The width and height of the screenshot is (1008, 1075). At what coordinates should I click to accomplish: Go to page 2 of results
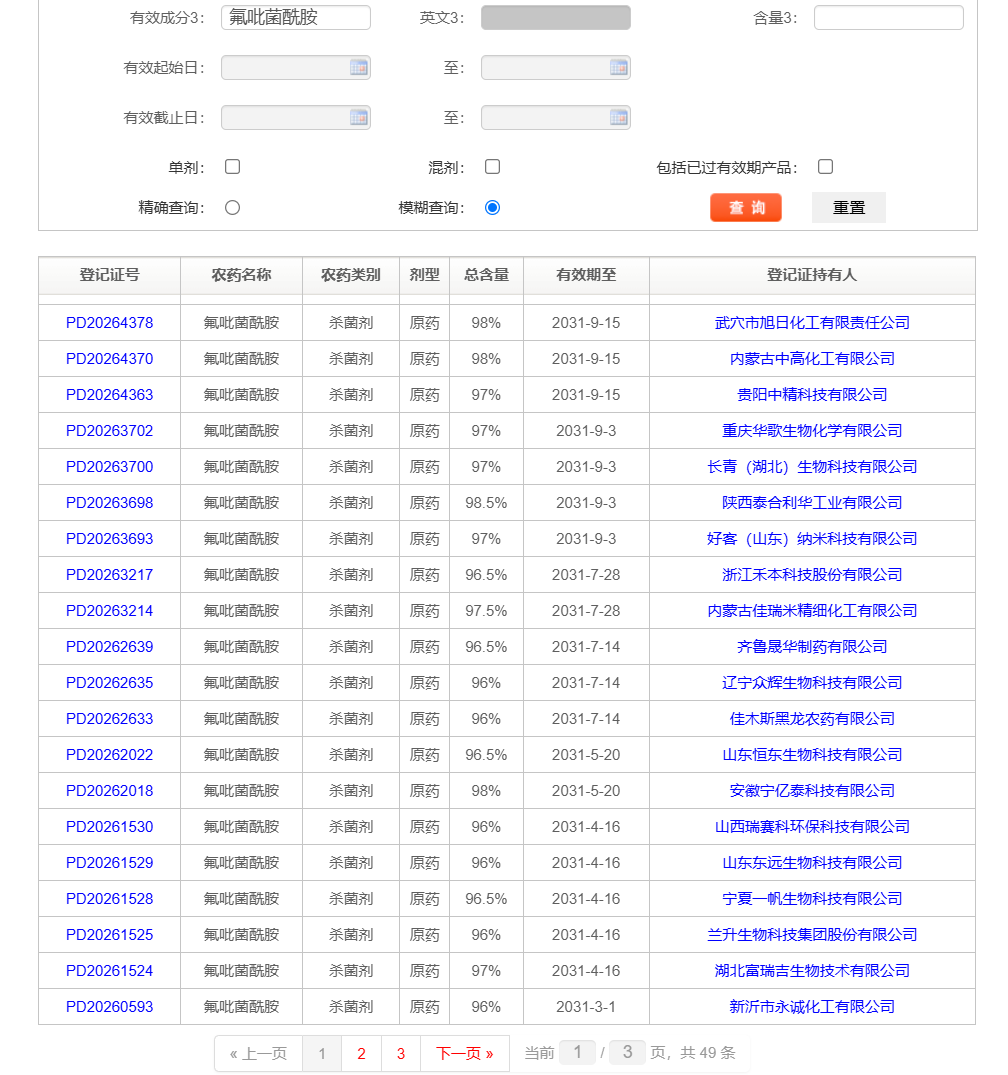[x=361, y=1053]
